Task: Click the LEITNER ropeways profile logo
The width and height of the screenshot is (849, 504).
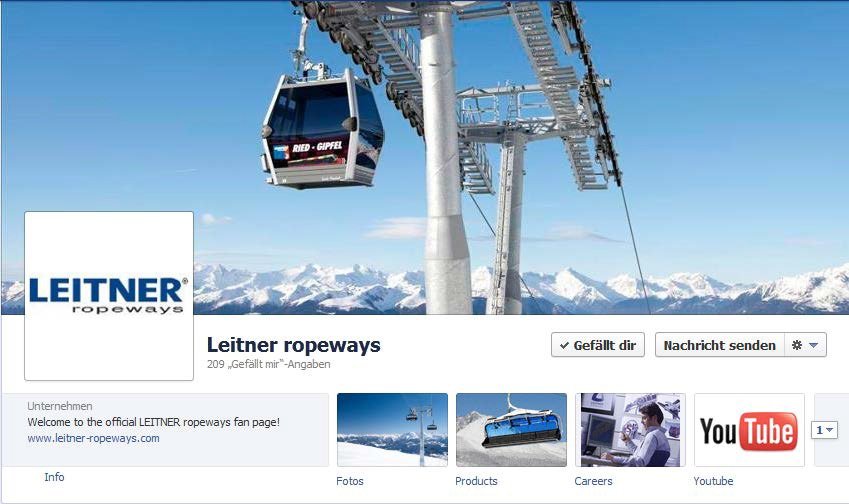Action: (109, 296)
